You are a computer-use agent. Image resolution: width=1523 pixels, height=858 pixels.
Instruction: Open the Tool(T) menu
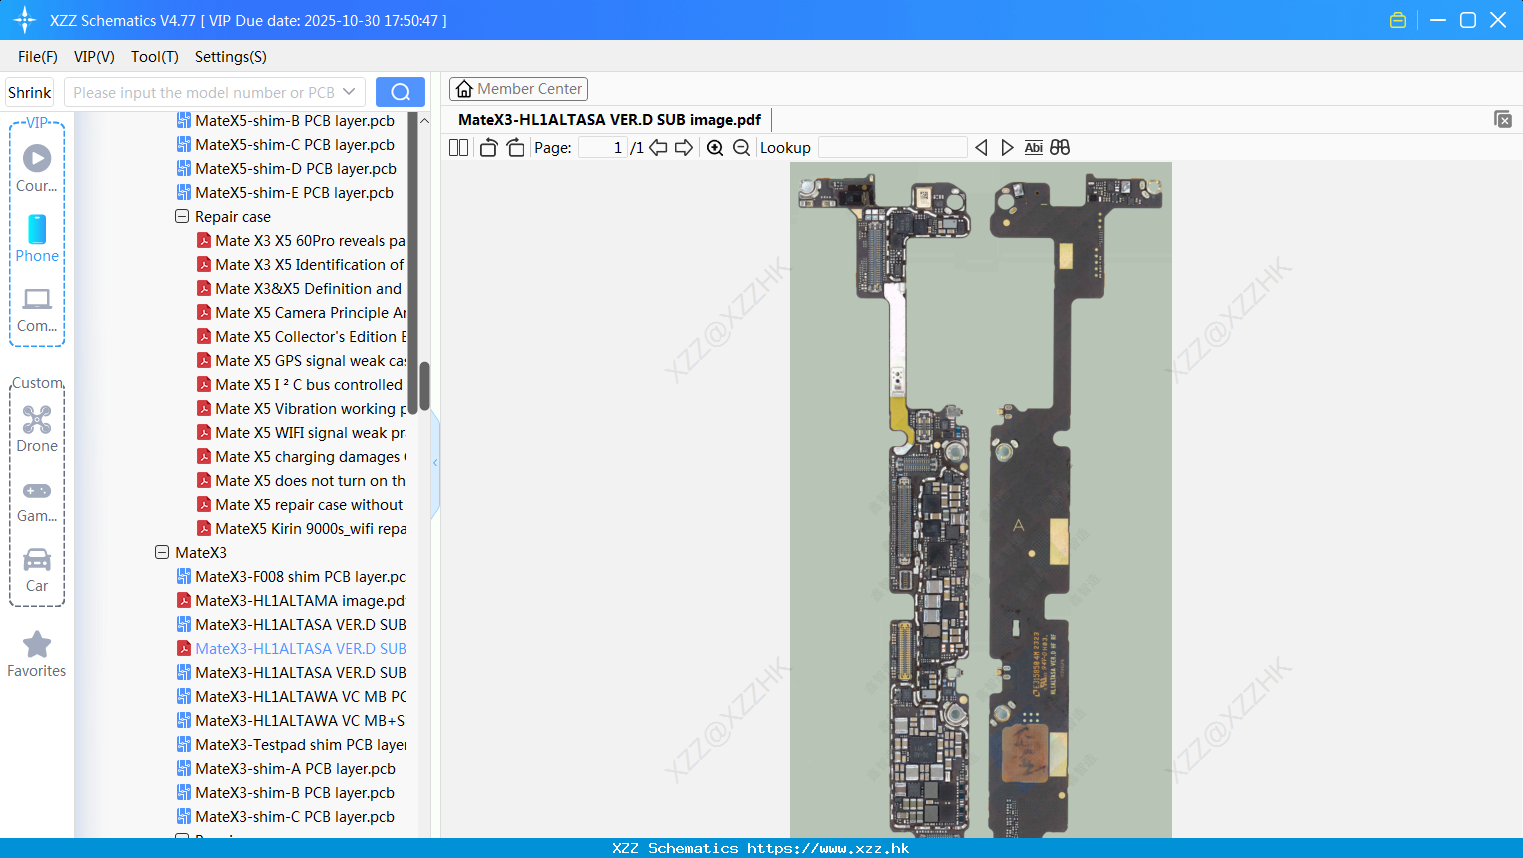coord(155,57)
